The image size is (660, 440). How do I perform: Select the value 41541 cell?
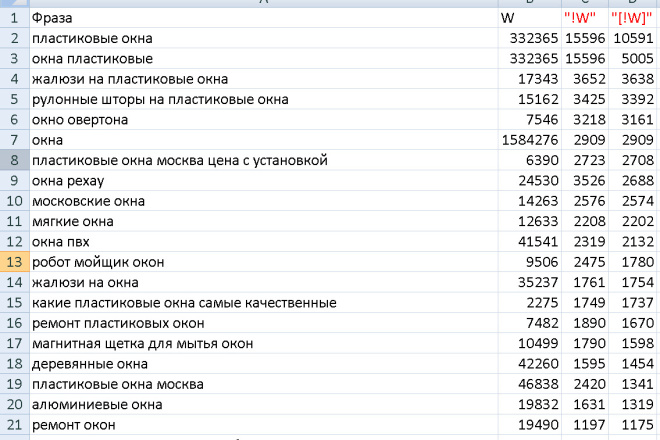[x=530, y=242]
